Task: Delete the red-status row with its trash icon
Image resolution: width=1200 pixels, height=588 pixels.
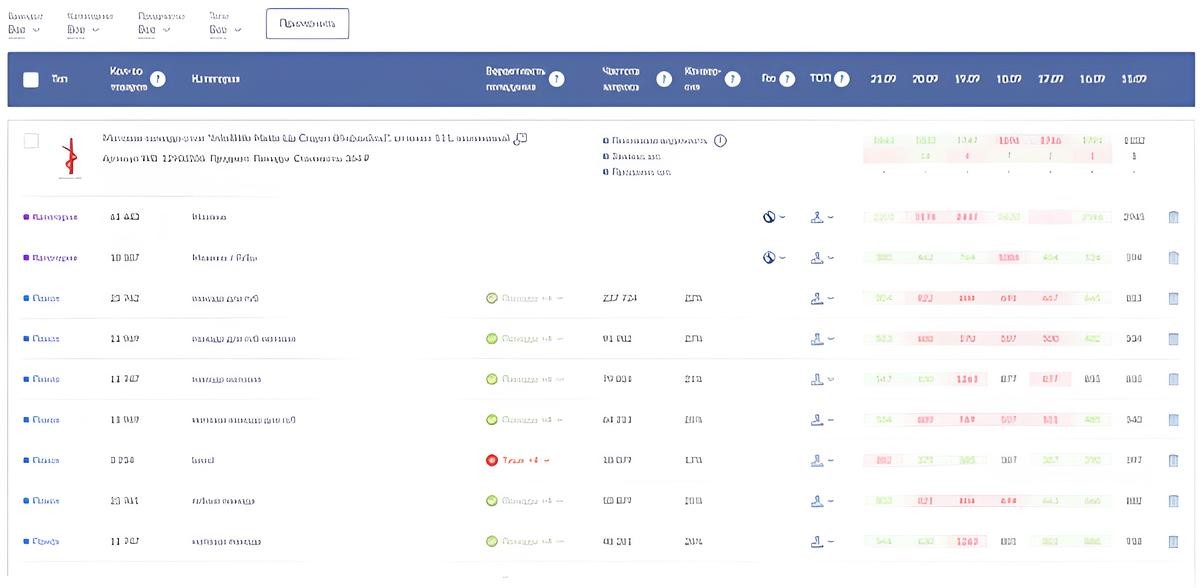Action: [1174, 461]
